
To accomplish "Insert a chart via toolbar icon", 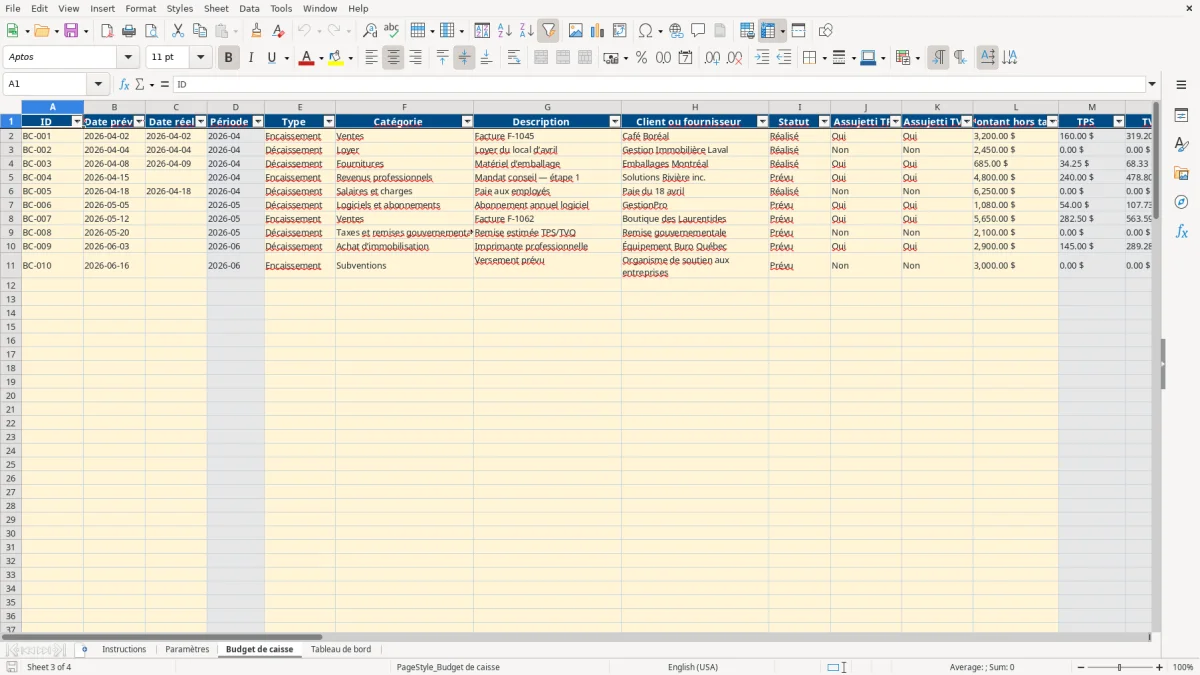I will [598, 31].
